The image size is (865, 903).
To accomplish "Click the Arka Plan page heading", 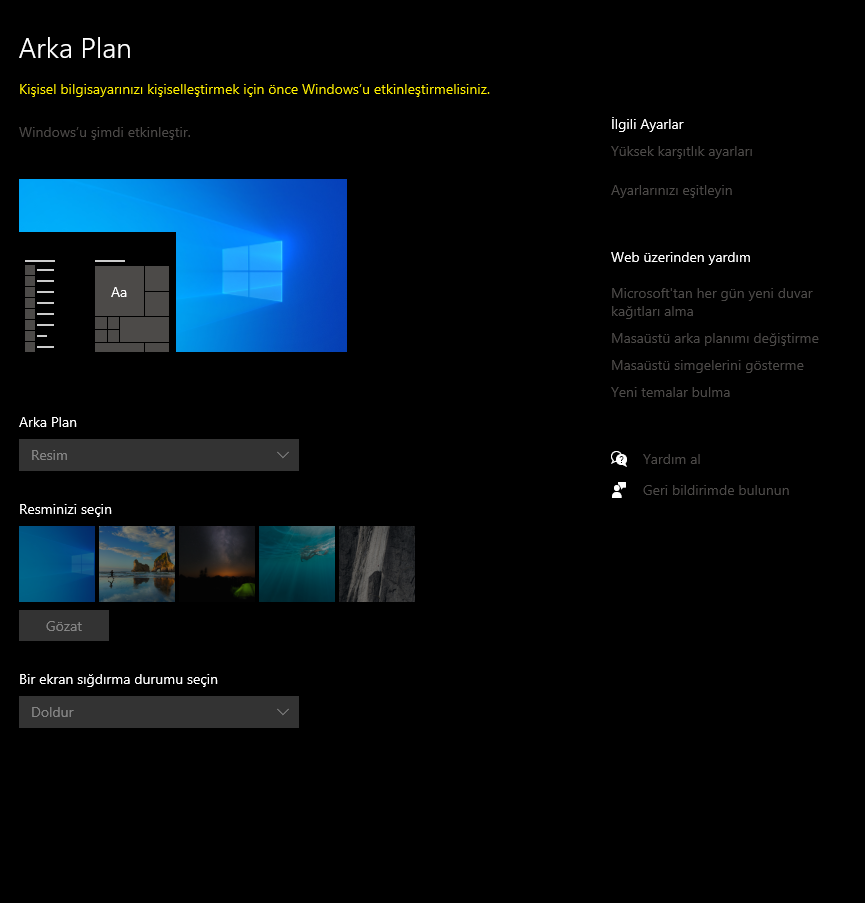I will pos(75,48).
